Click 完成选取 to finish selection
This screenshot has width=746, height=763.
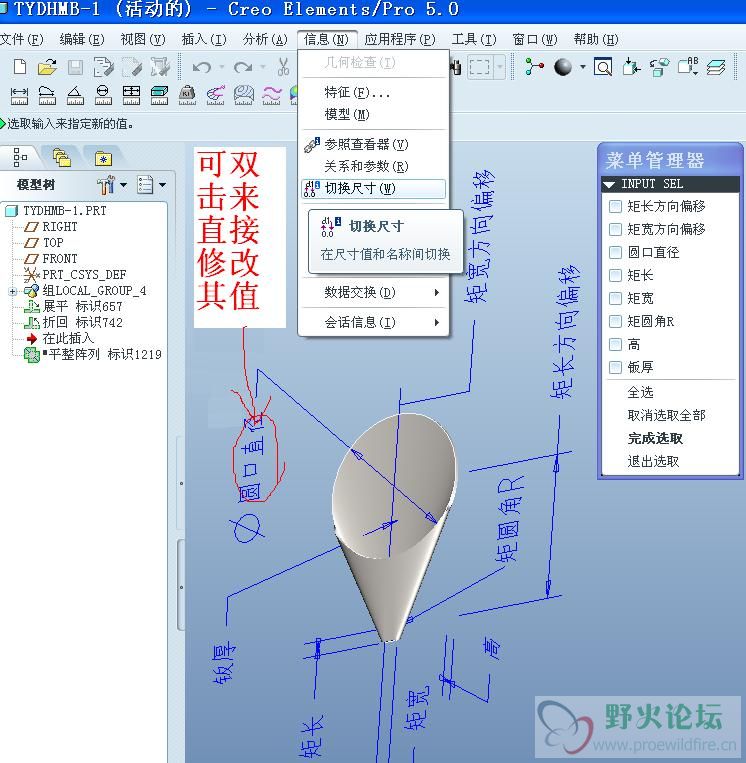click(655, 438)
